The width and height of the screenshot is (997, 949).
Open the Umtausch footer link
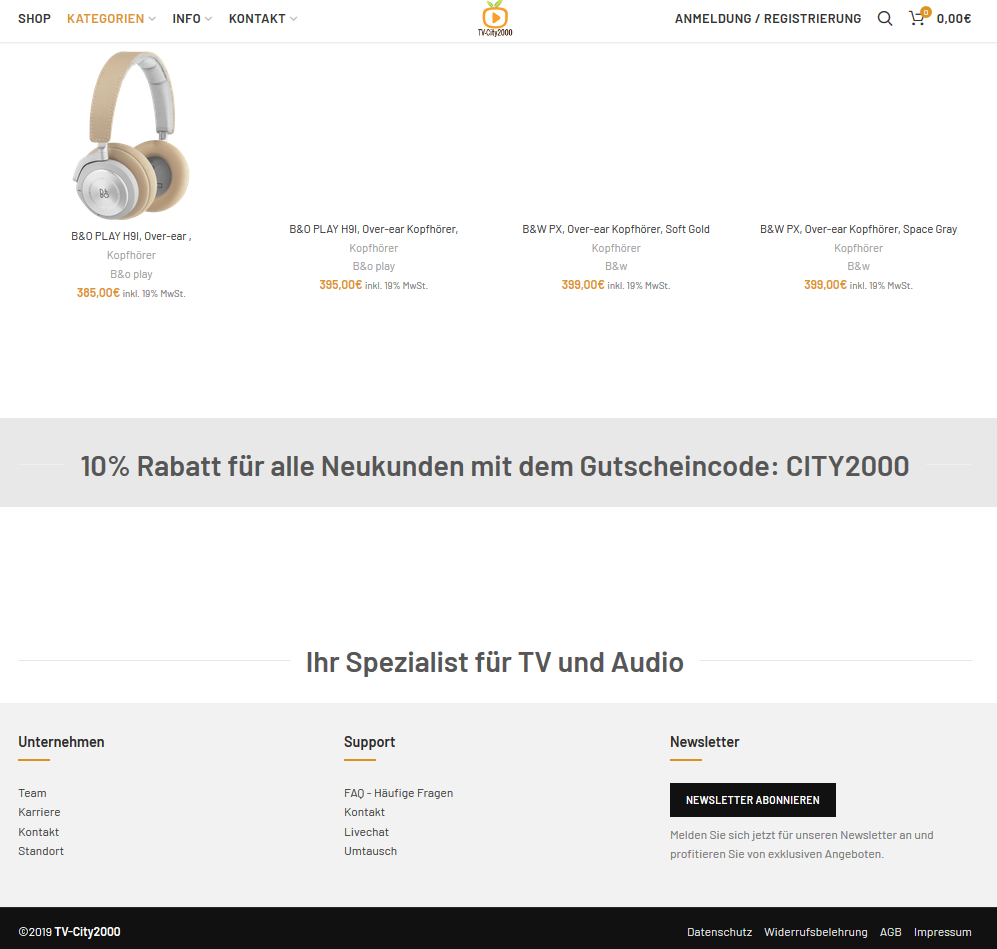[x=370, y=851]
